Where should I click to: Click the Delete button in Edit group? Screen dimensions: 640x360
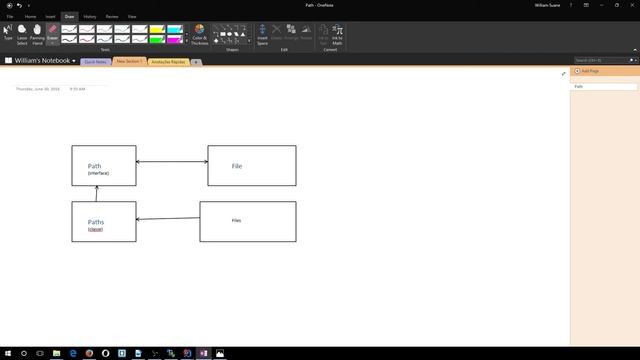(x=276, y=32)
